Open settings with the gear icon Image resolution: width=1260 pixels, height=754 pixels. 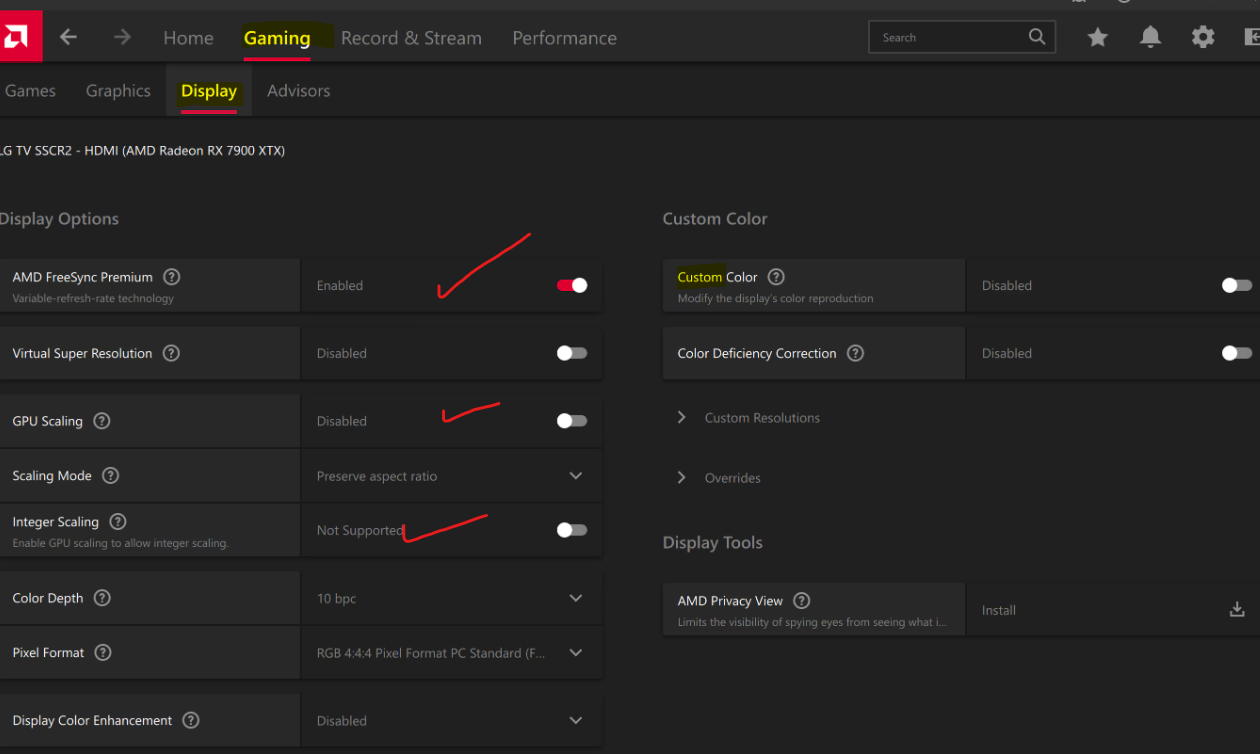(x=1203, y=36)
